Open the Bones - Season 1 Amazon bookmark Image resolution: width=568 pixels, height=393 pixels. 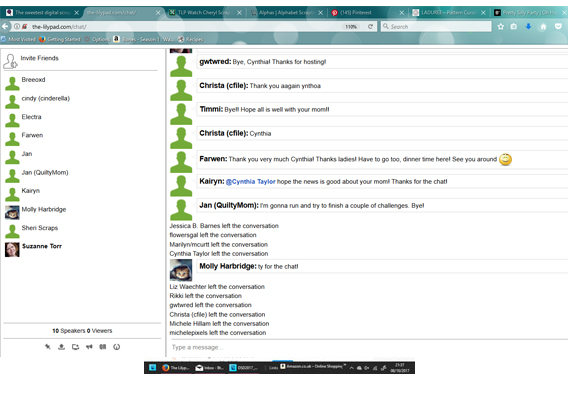tap(144, 39)
